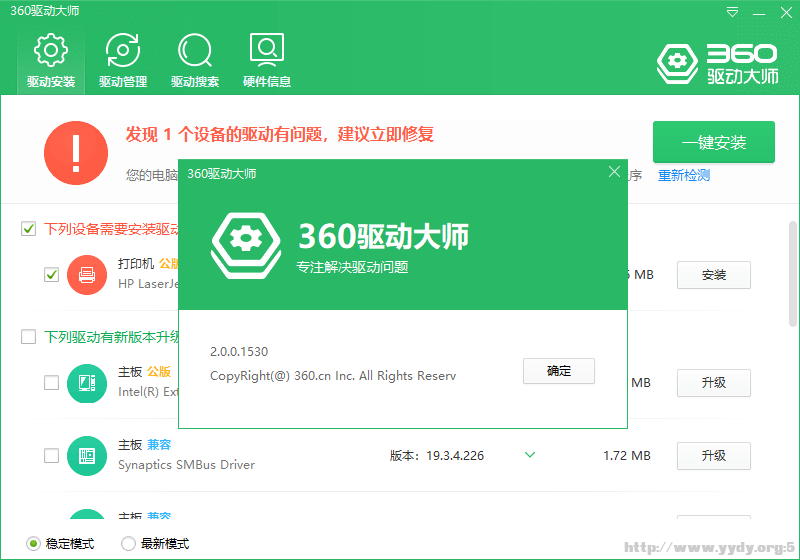This screenshot has width=800, height=560.
Task: Uncheck the 打印机 HP LaserJet checkbox
Action: pyautogui.click(x=52, y=274)
